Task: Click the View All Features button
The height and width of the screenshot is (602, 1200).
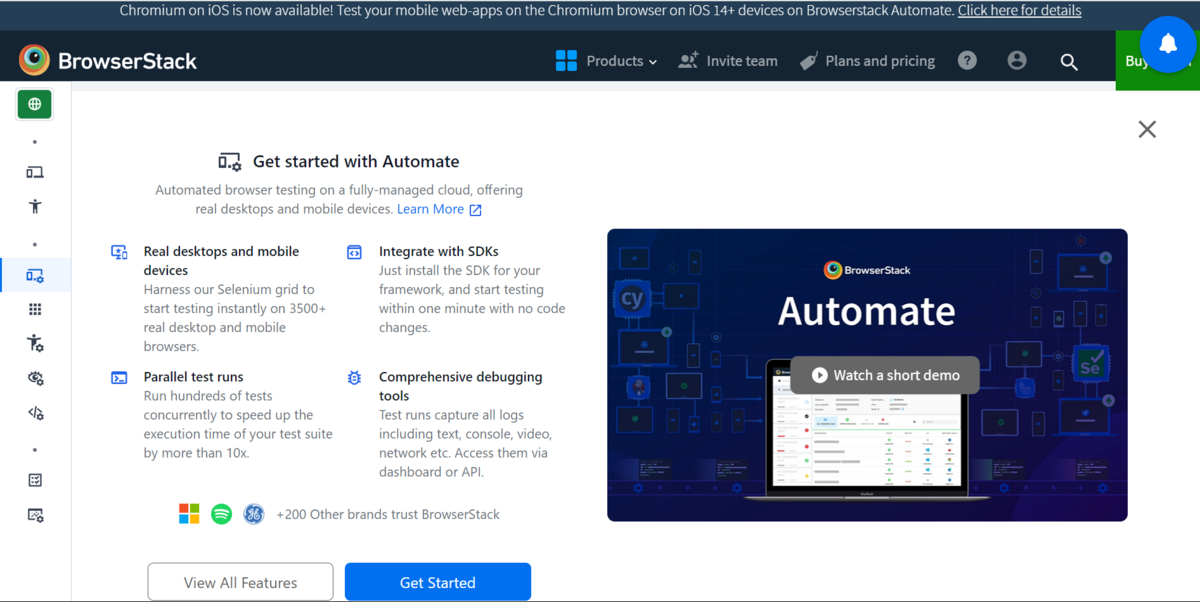Action: 240,582
